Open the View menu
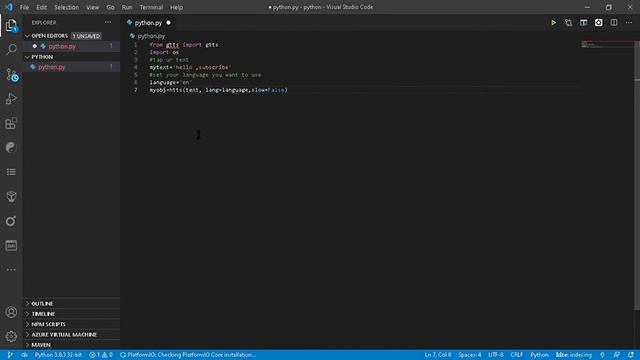This screenshot has height=360, width=640. (x=92, y=7)
